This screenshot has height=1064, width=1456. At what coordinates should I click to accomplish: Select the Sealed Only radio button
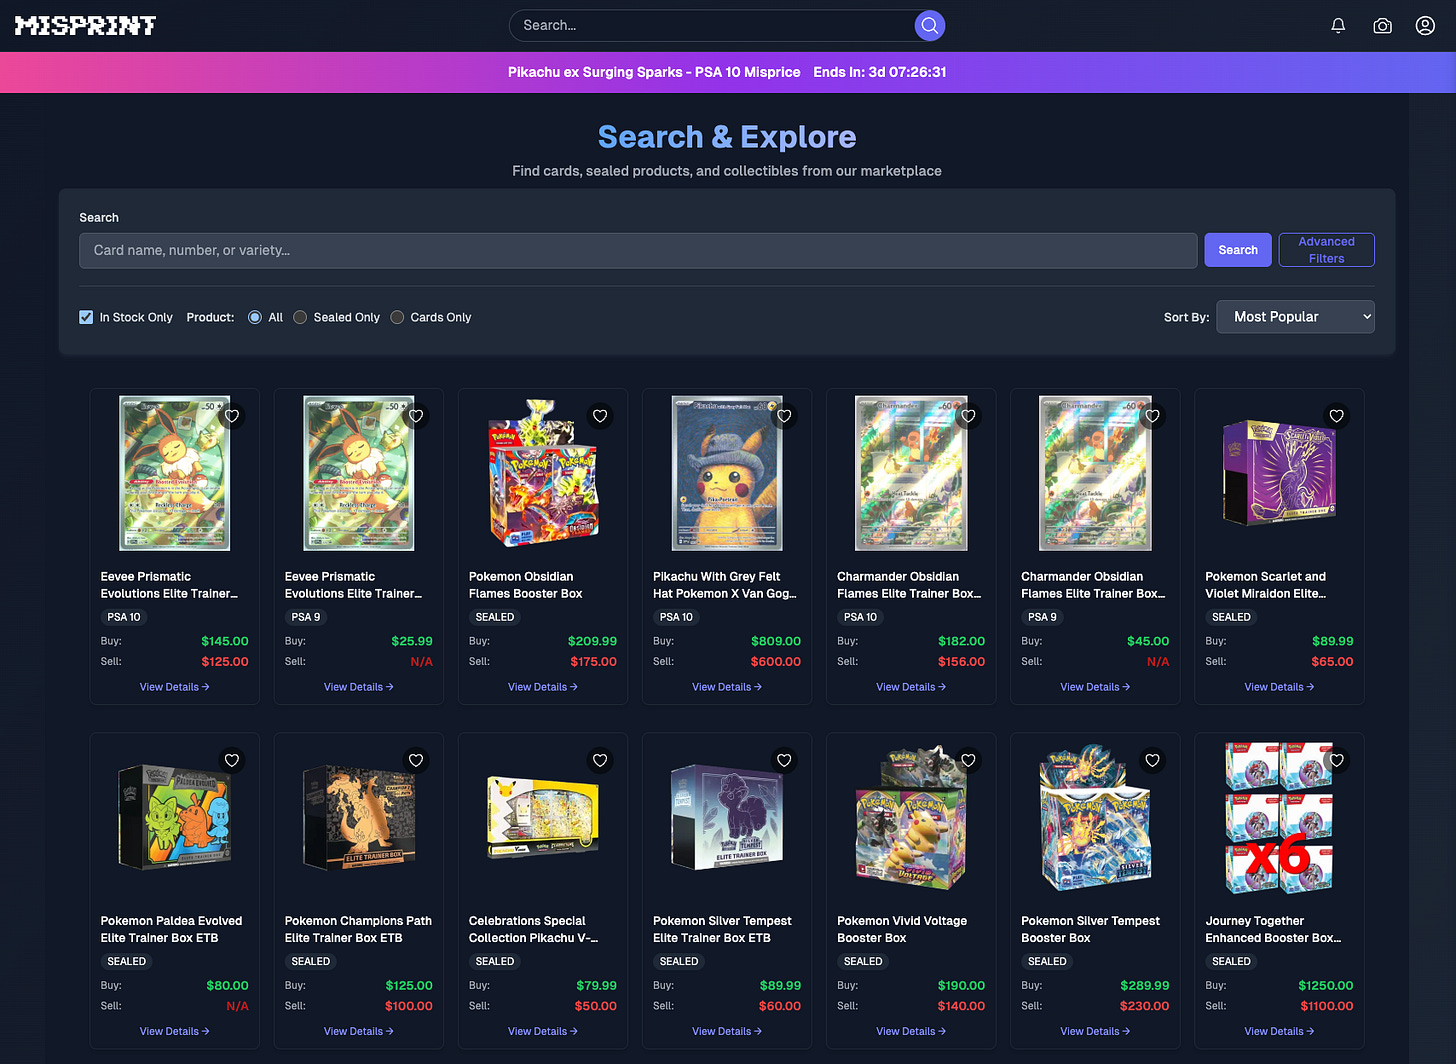(x=300, y=317)
